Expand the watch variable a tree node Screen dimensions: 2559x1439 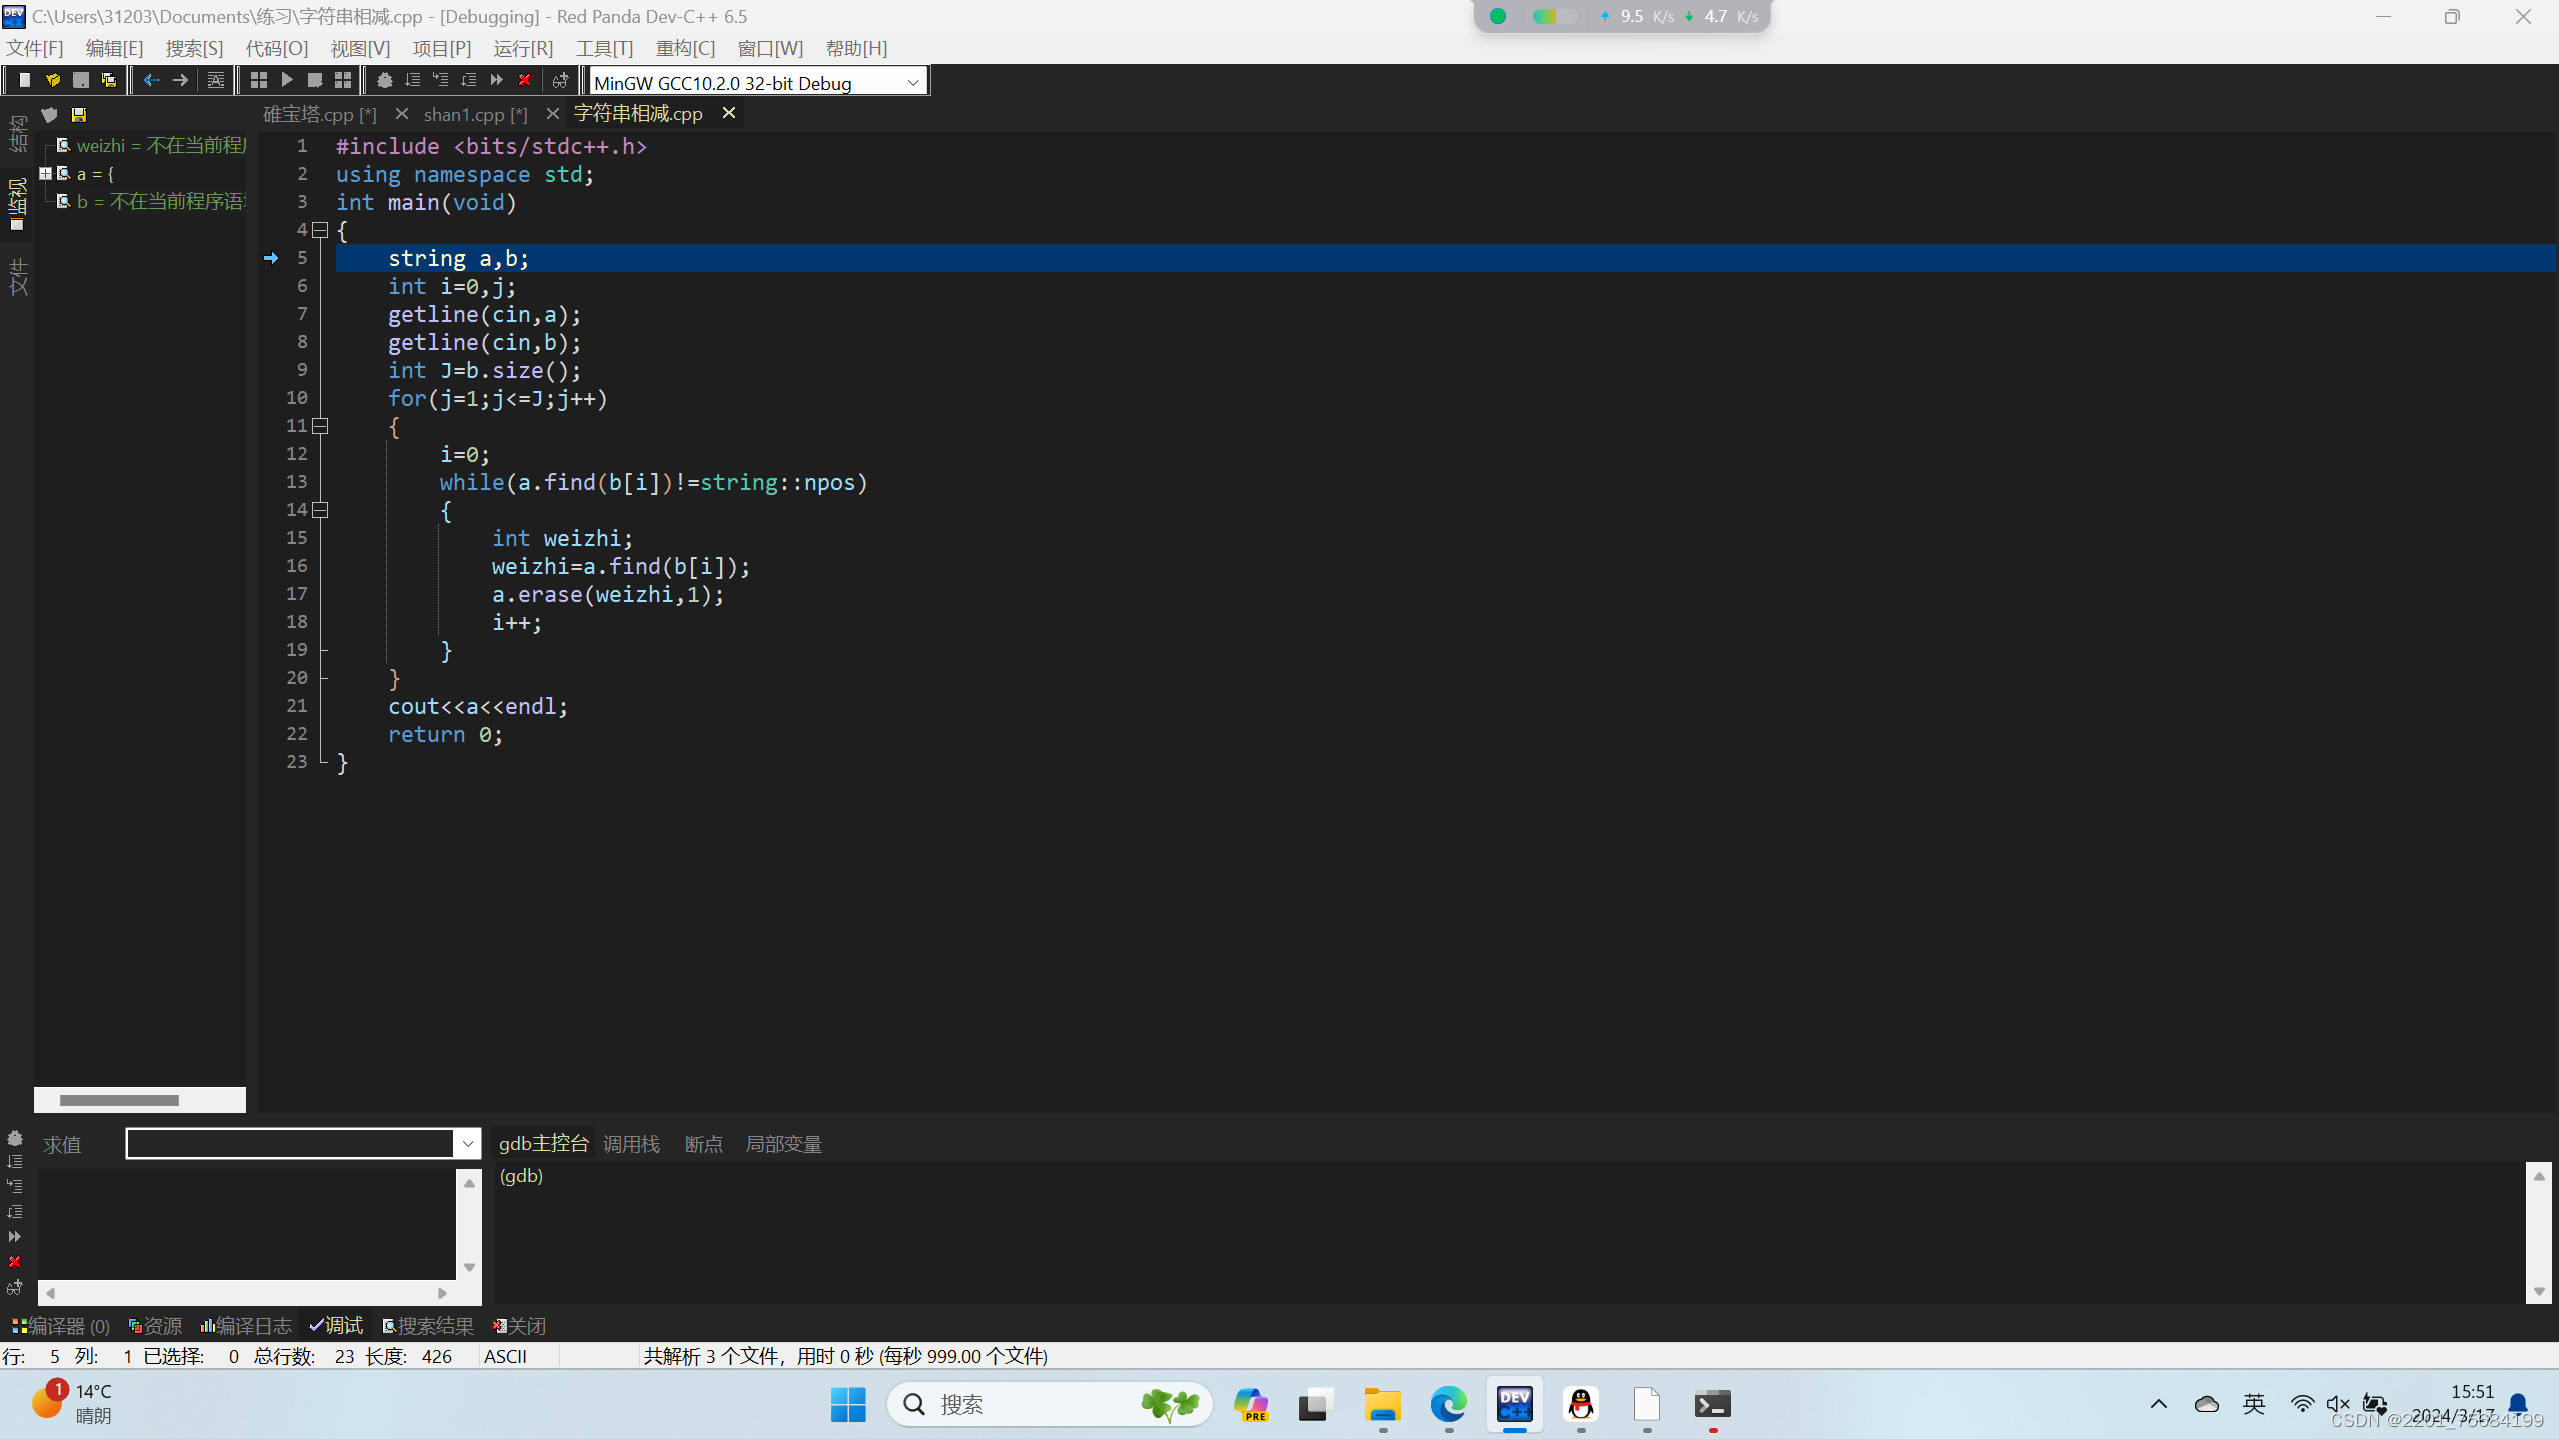pyautogui.click(x=45, y=173)
